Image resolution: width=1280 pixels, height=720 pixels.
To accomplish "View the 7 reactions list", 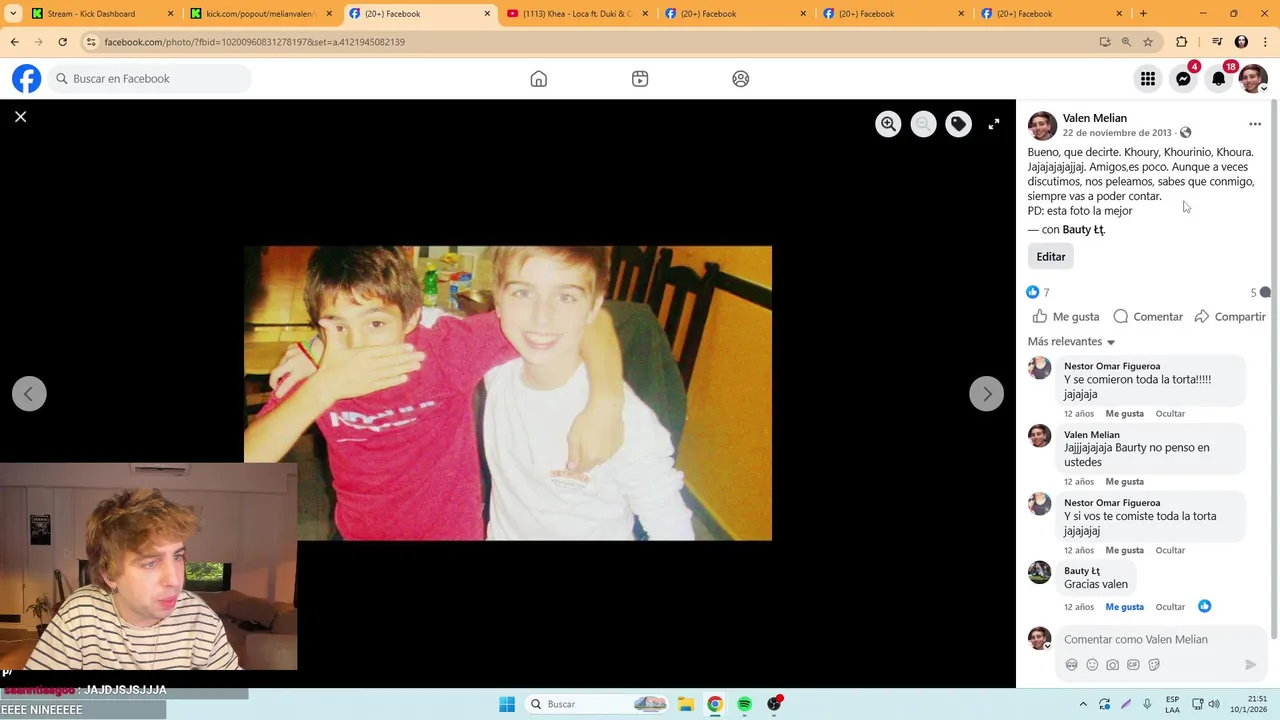I will point(1038,292).
